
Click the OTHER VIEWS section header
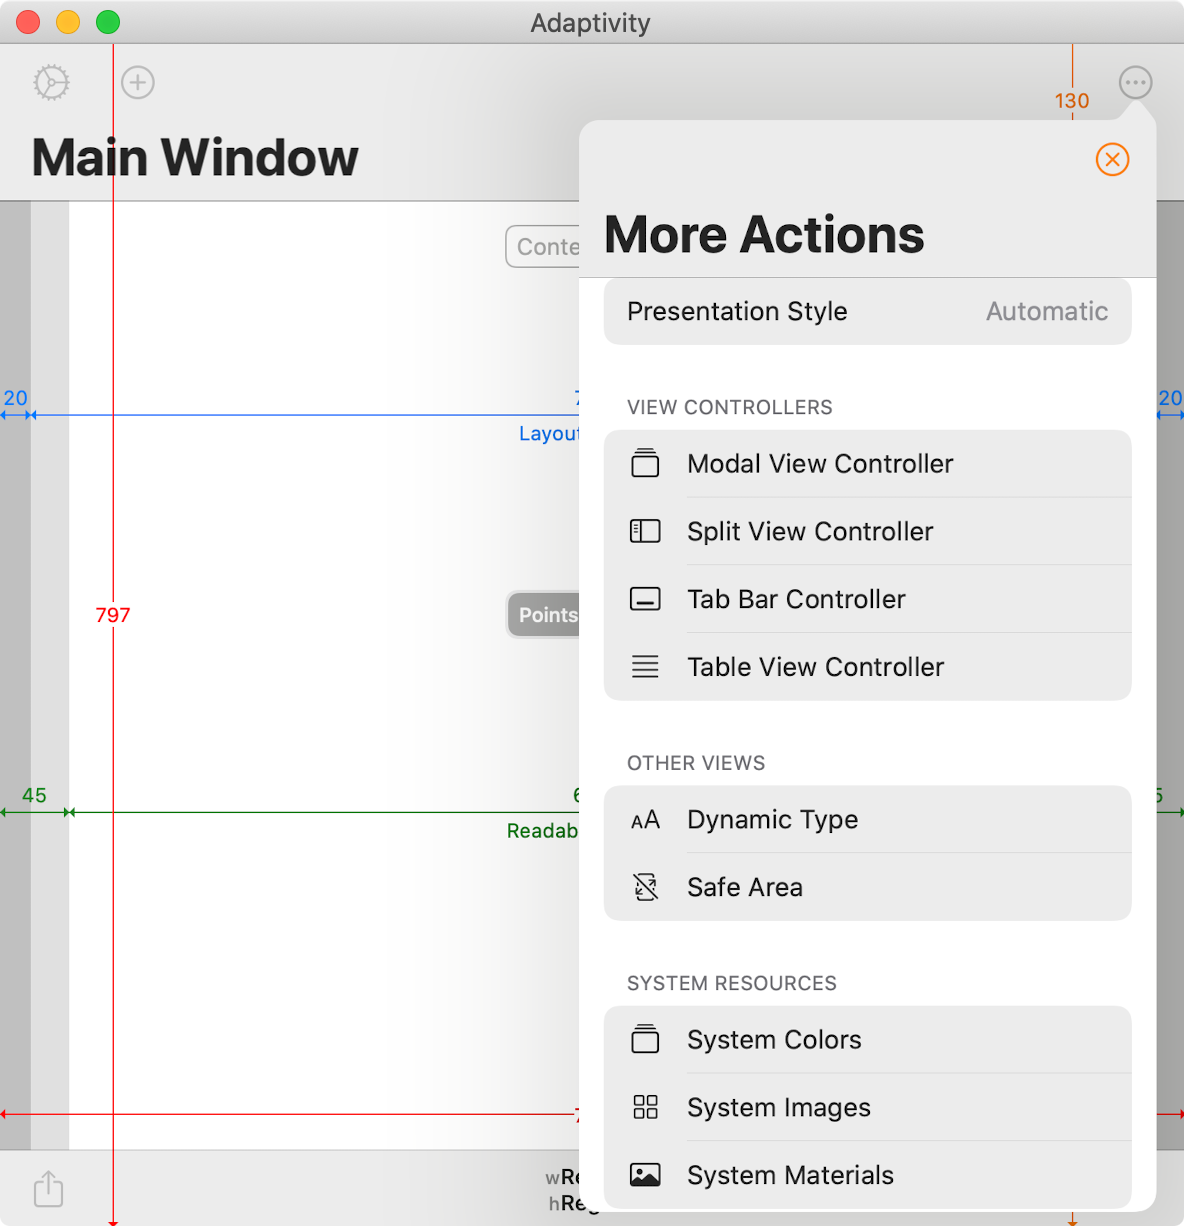coord(696,763)
